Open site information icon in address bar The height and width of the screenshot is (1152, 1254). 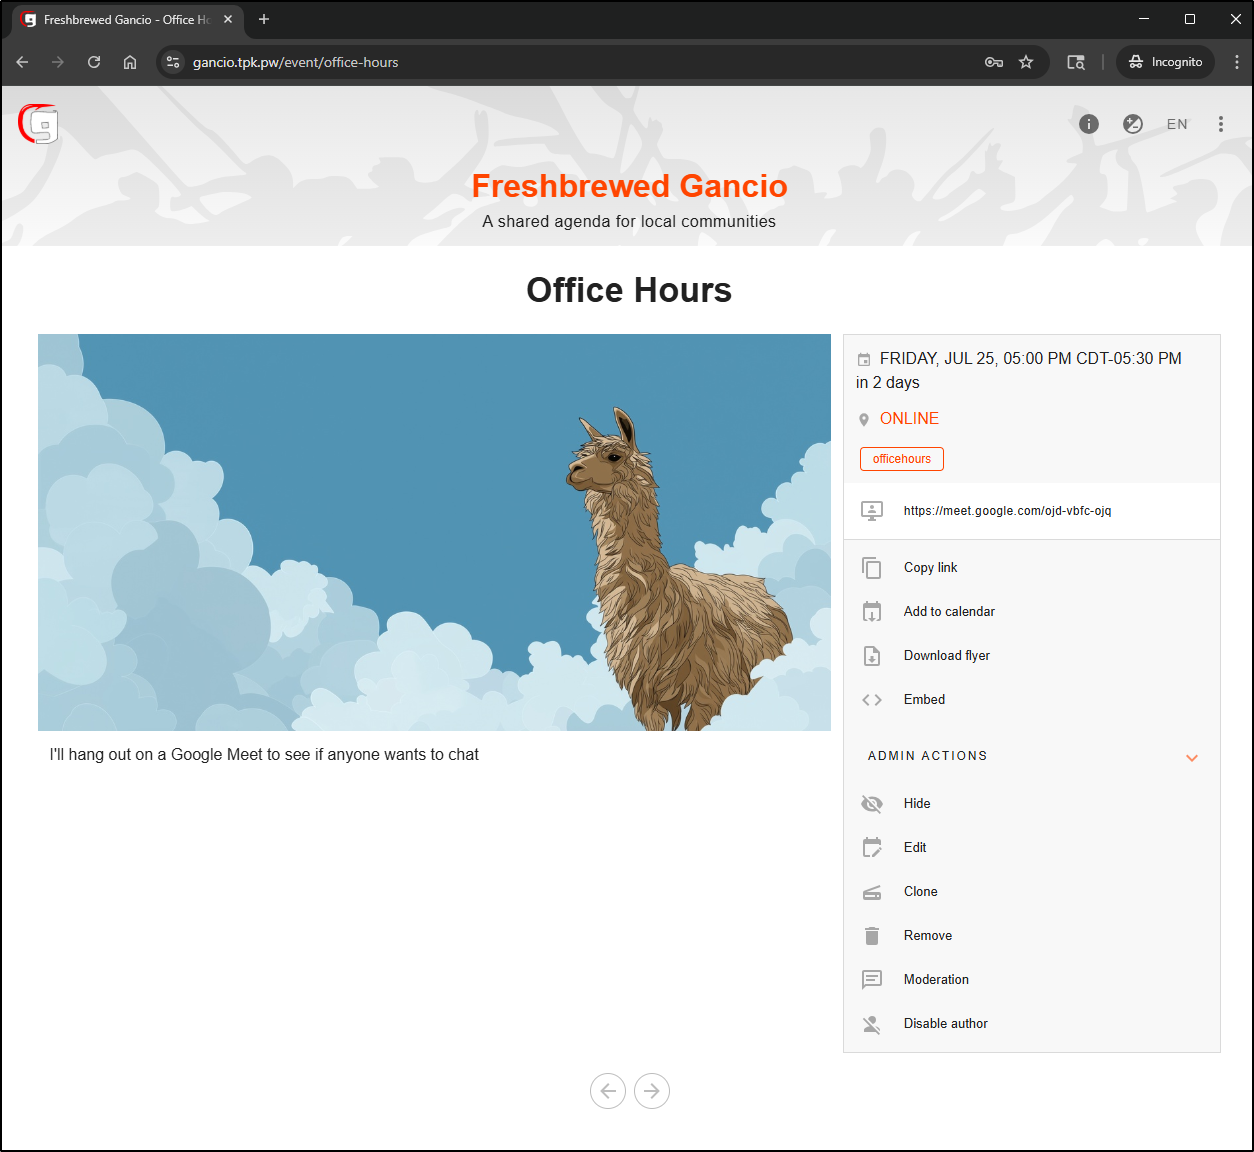coord(173,62)
